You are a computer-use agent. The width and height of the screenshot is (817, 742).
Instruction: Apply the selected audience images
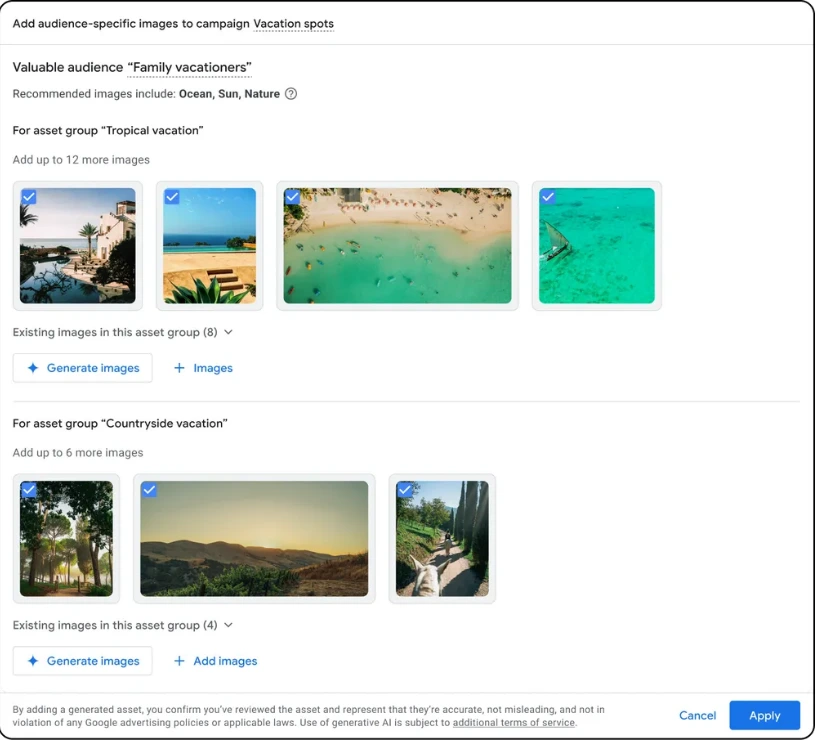pyautogui.click(x=764, y=715)
